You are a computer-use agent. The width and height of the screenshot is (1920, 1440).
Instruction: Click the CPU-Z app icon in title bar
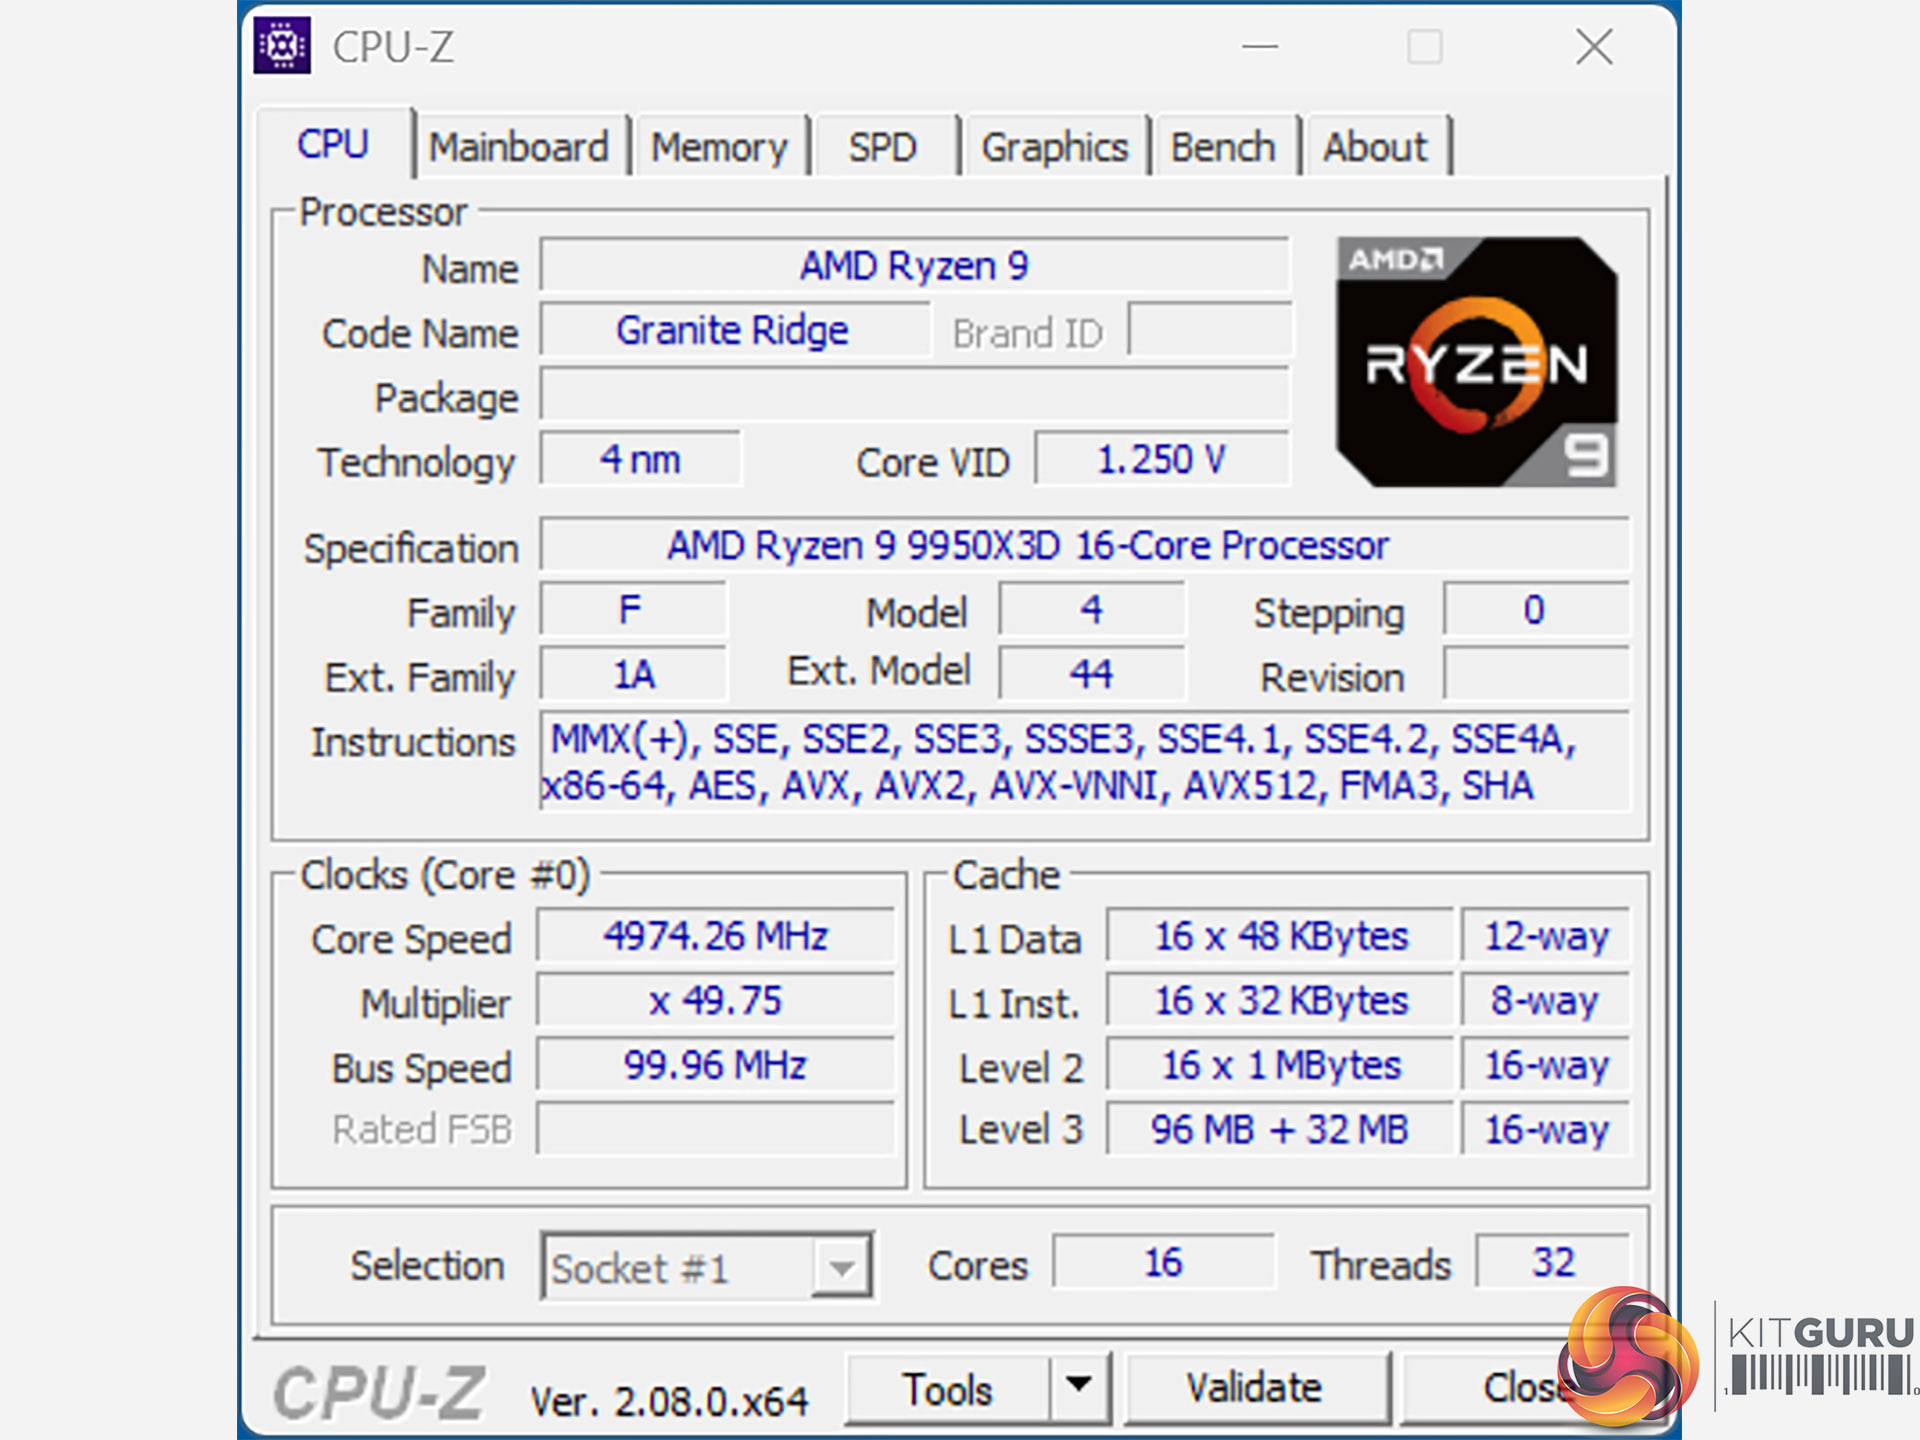282,45
